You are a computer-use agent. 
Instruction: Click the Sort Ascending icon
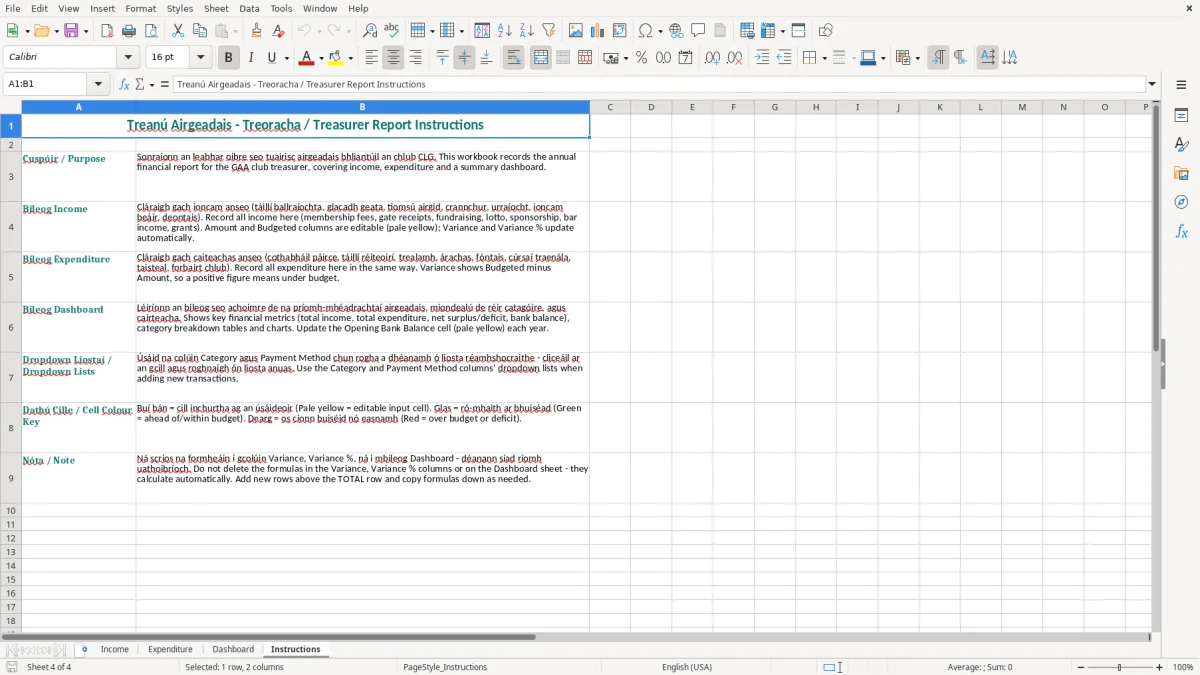click(x=505, y=31)
